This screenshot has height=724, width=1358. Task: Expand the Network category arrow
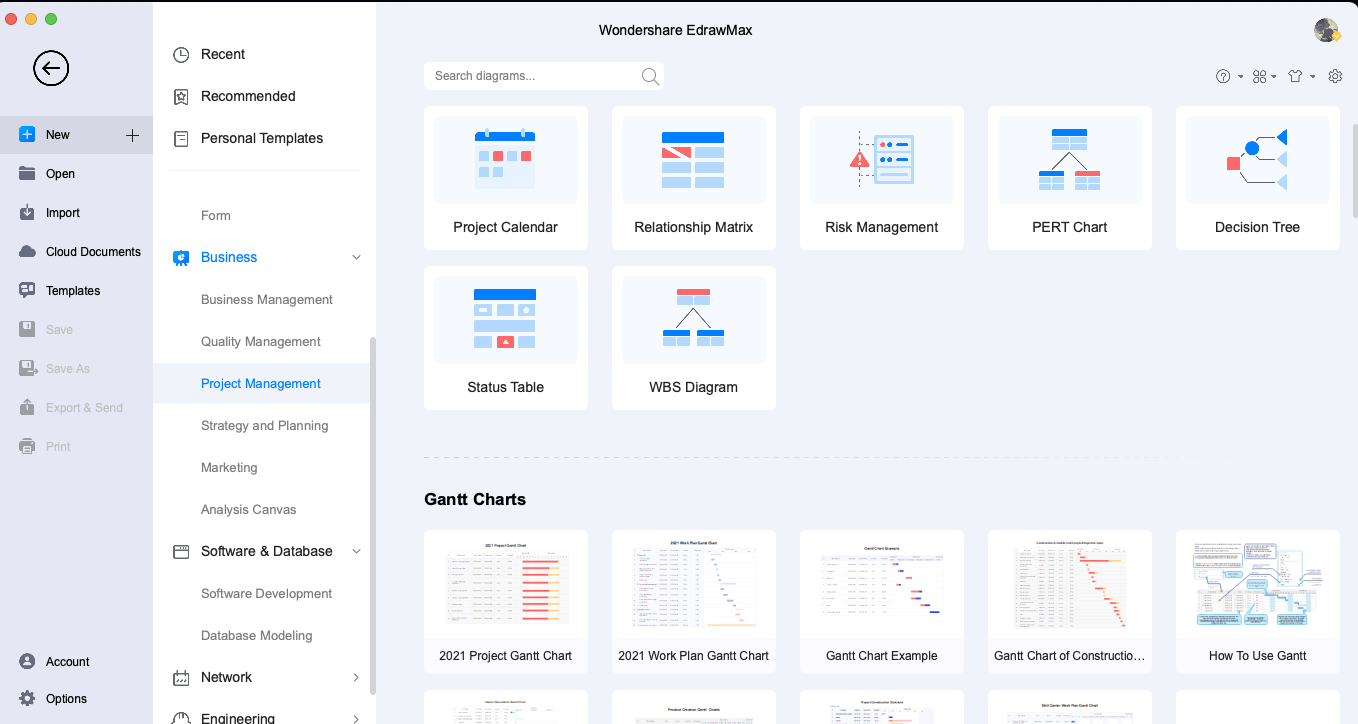[356, 678]
